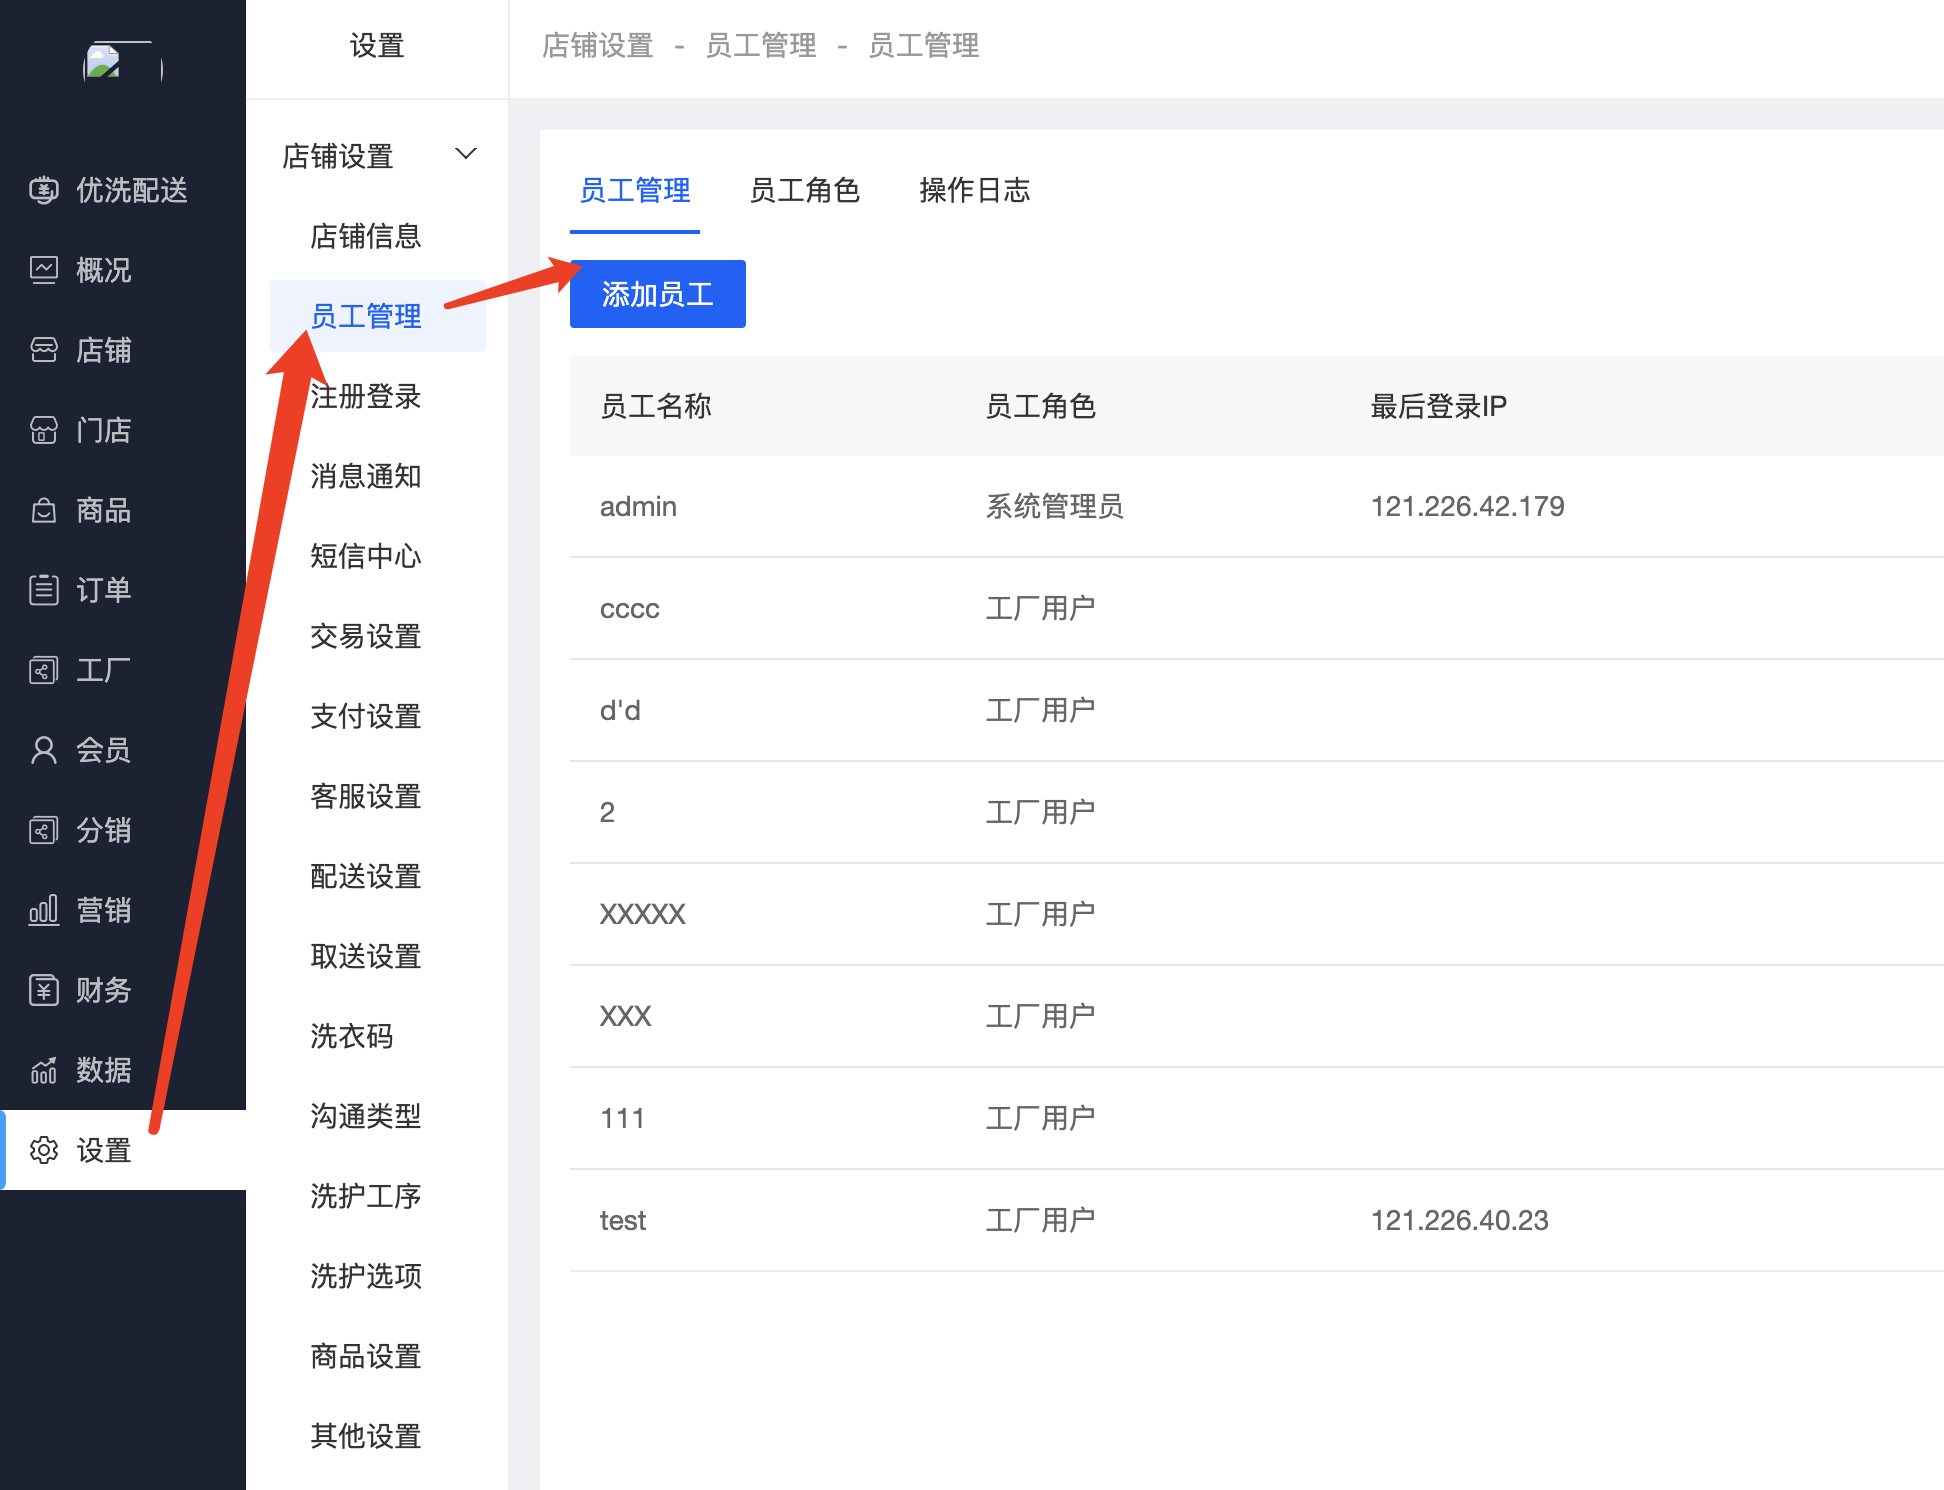The height and width of the screenshot is (1490, 1944).
Task: Click the 财务 yen icon
Action: (43, 990)
